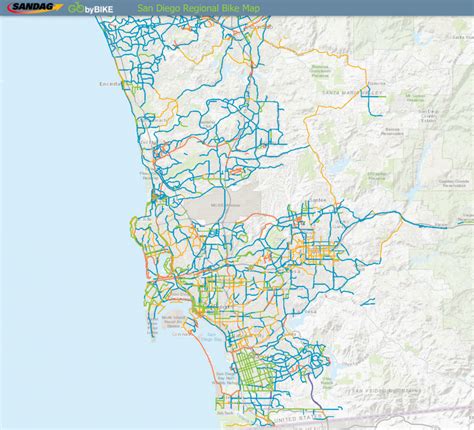
Task: Click the purple bike route near the border
Action: (314, 391)
